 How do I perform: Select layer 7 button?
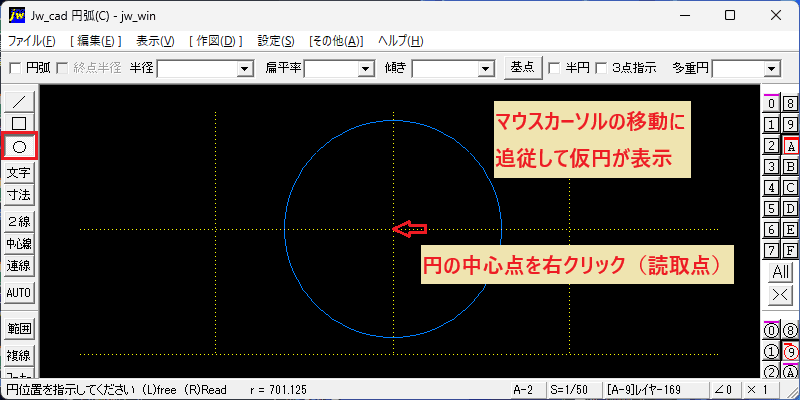coord(771,250)
